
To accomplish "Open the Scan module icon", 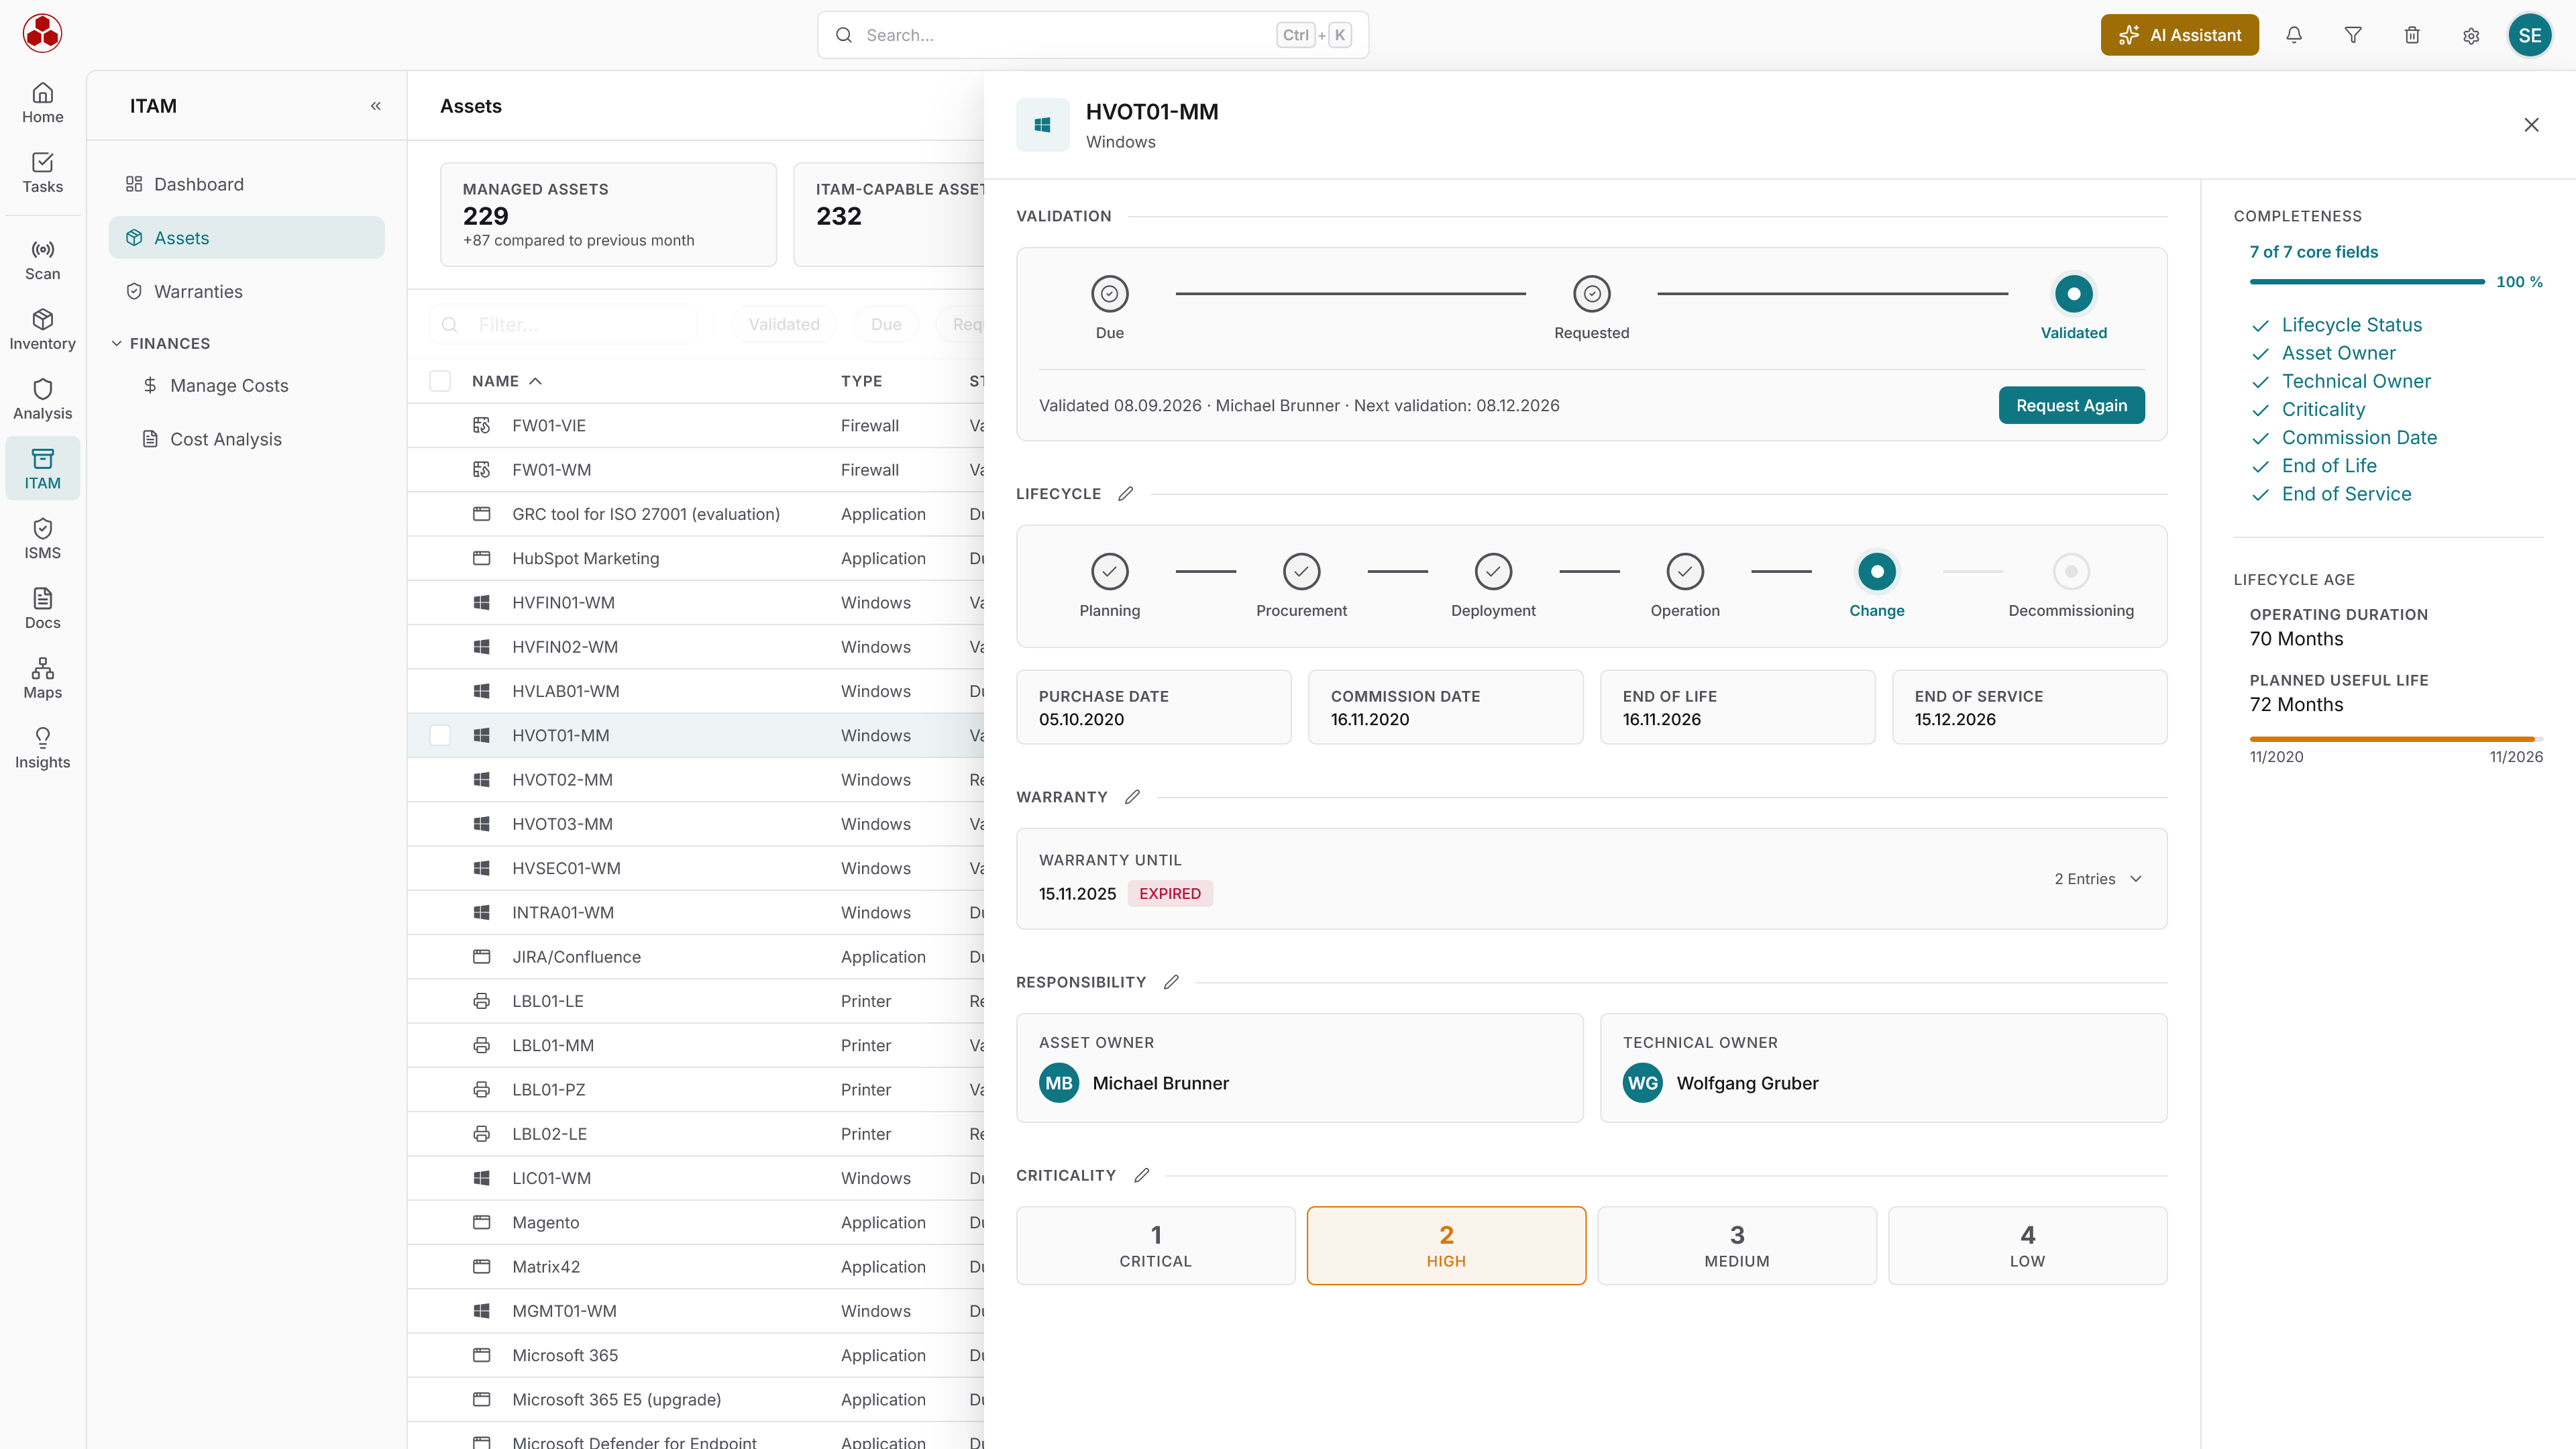I will (42, 260).
